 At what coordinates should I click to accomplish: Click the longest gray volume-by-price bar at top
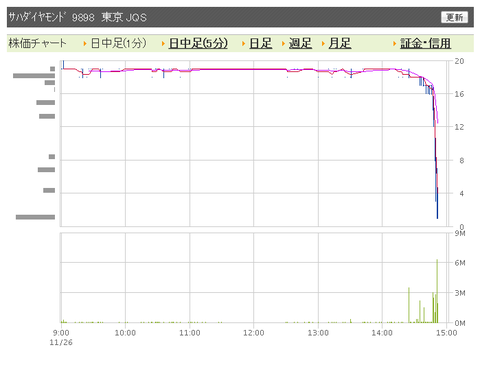[x=34, y=76]
